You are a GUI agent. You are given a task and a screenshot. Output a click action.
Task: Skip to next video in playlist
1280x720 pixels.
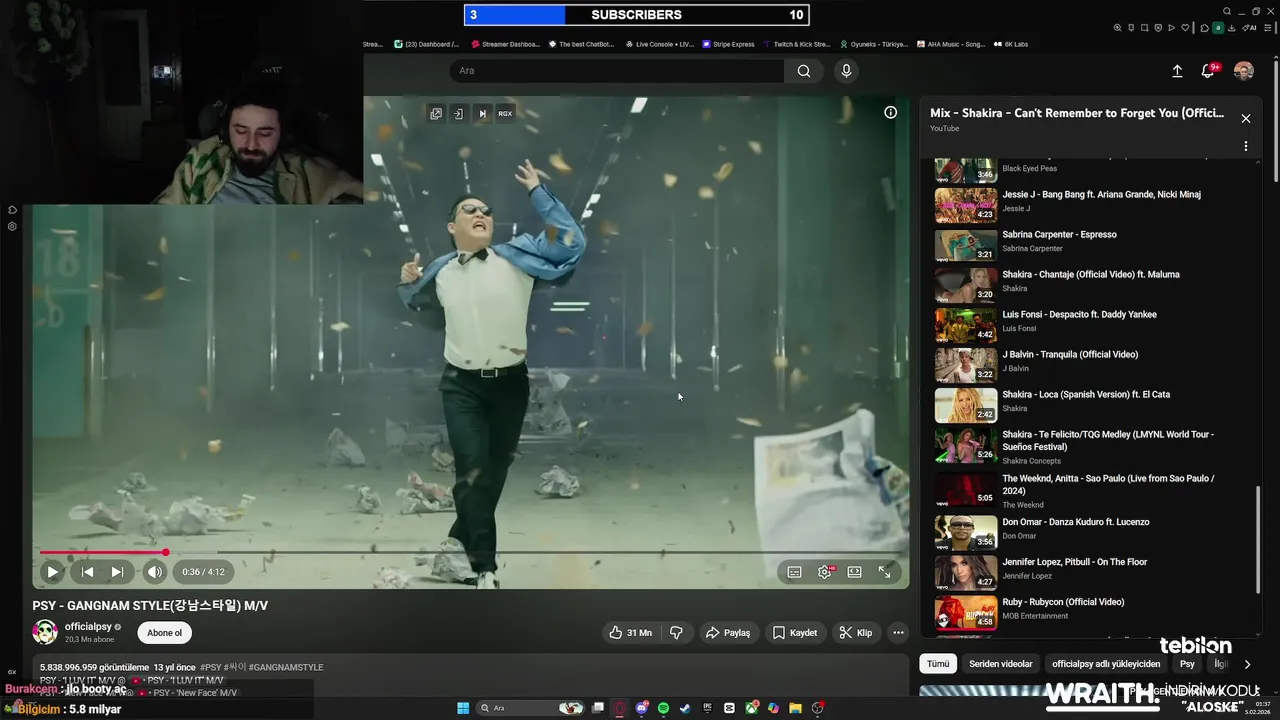pos(117,572)
